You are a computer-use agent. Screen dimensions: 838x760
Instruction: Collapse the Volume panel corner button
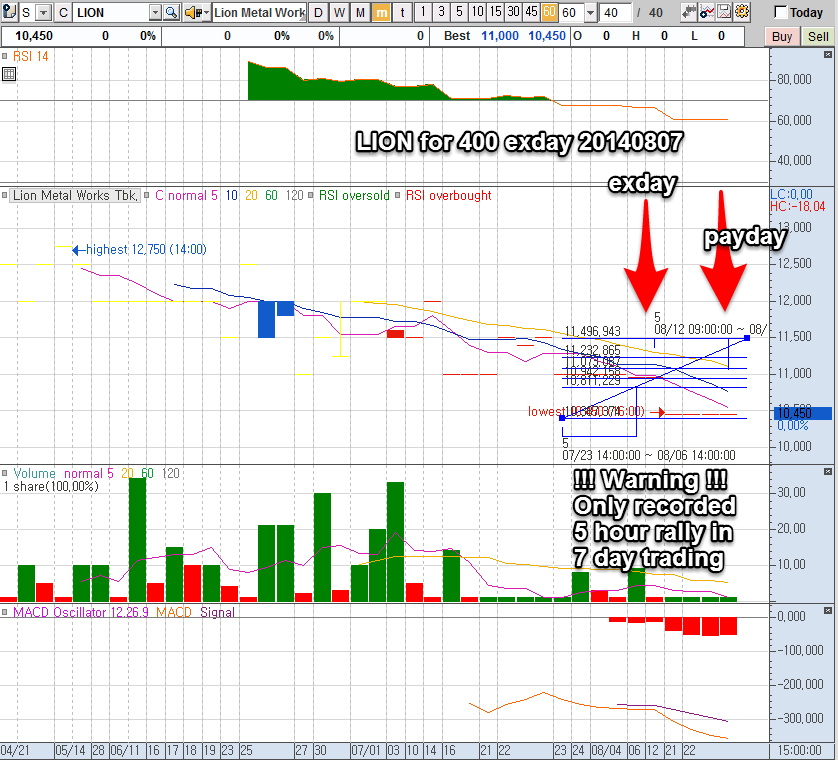828,471
